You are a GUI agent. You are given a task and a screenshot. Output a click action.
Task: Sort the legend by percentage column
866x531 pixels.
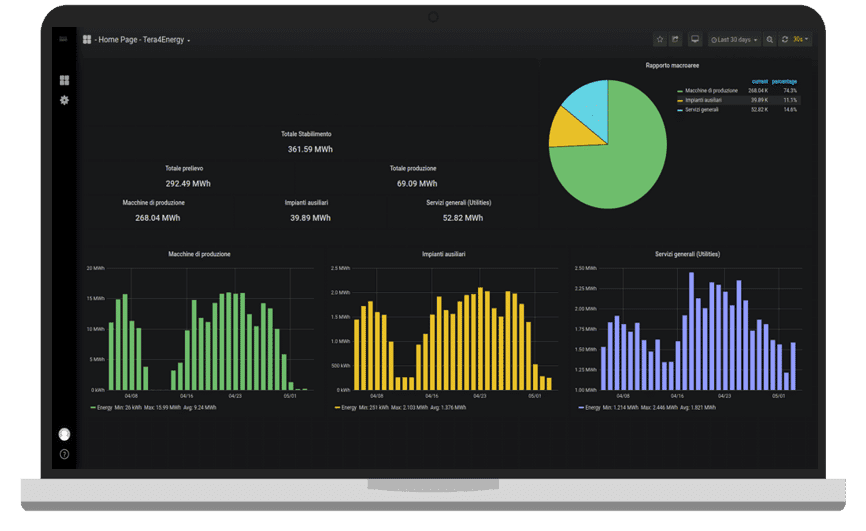pos(784,81)
